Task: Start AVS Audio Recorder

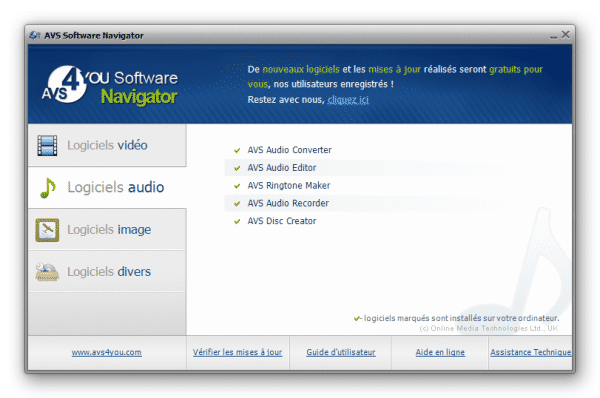Action: [288, 203]
